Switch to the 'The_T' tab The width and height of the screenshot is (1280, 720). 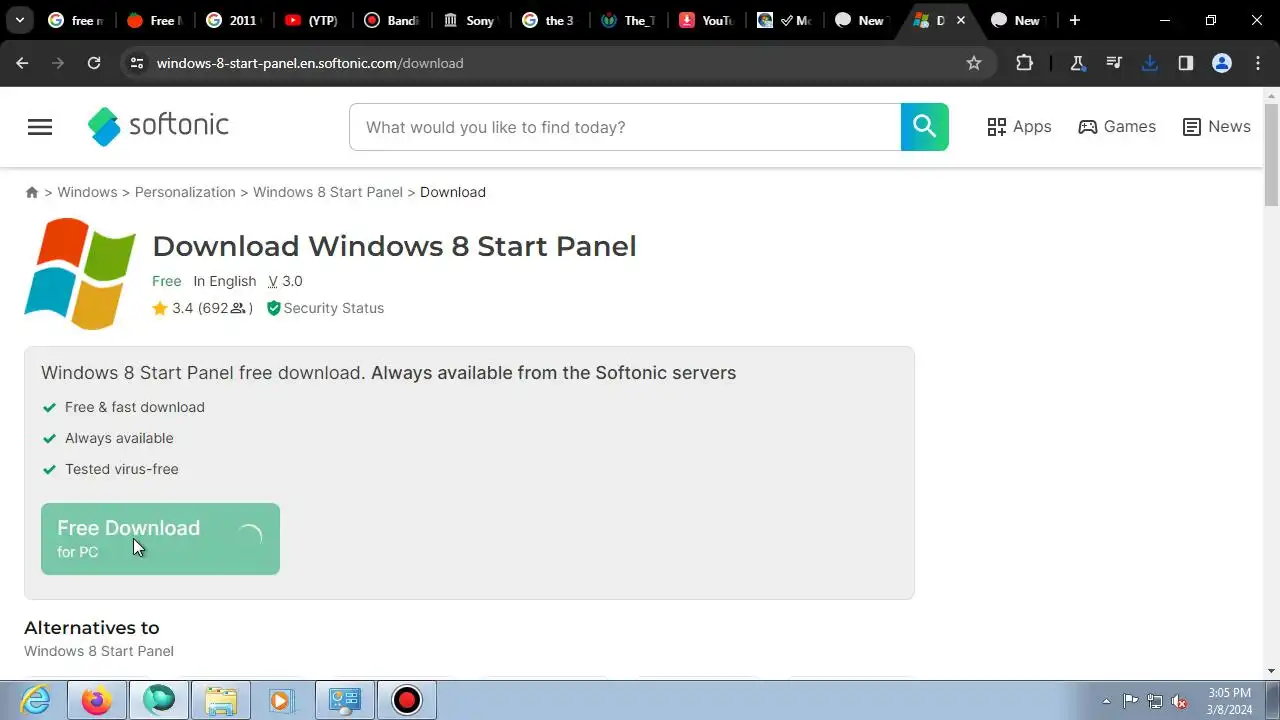coord(628,20)
